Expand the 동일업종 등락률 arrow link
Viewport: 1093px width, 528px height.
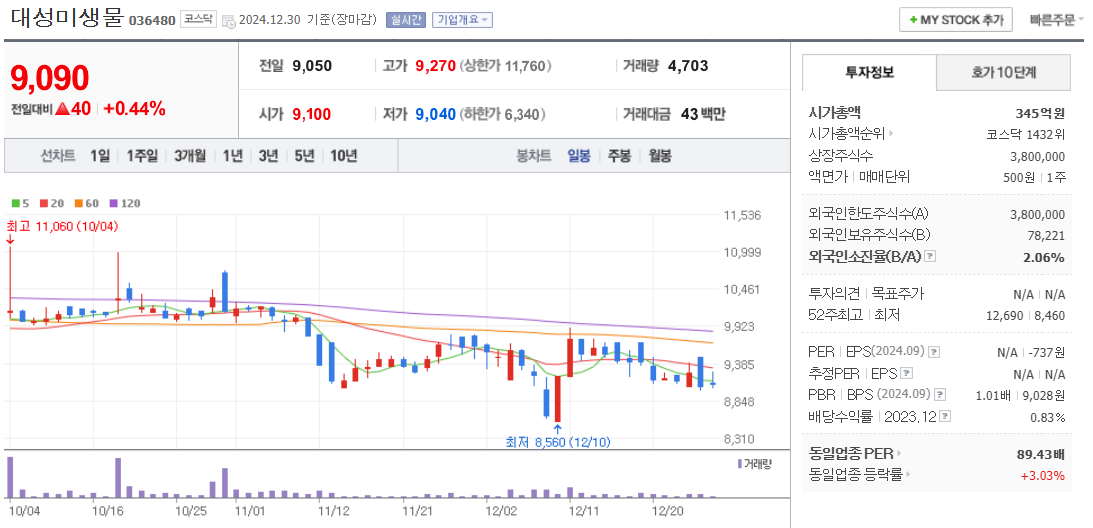coord(909,475)
